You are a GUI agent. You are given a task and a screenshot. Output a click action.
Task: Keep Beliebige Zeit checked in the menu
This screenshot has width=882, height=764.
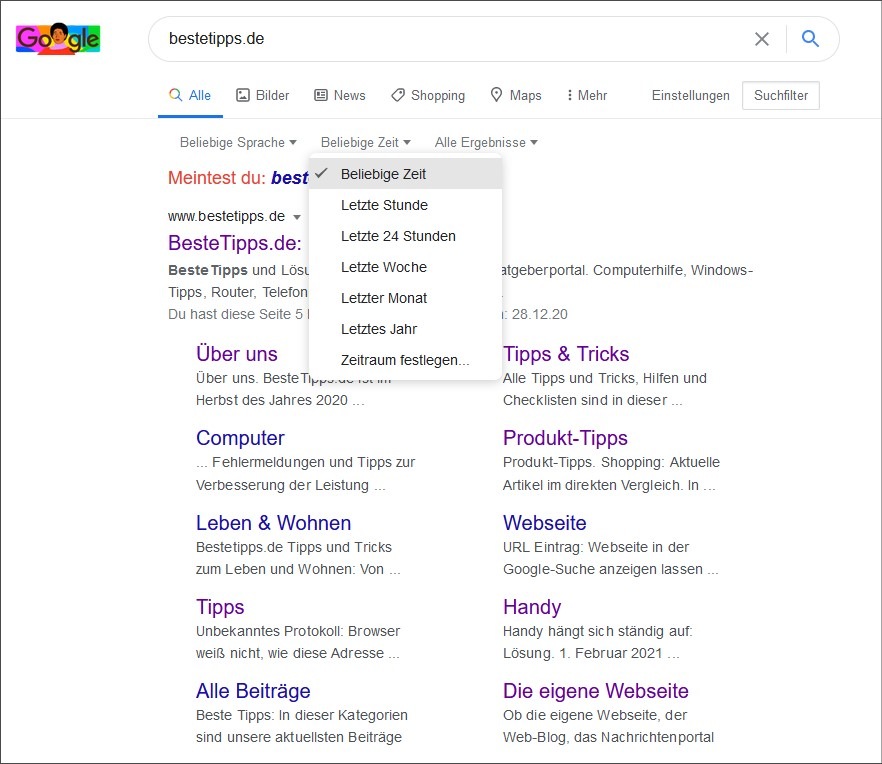point(384,174)
